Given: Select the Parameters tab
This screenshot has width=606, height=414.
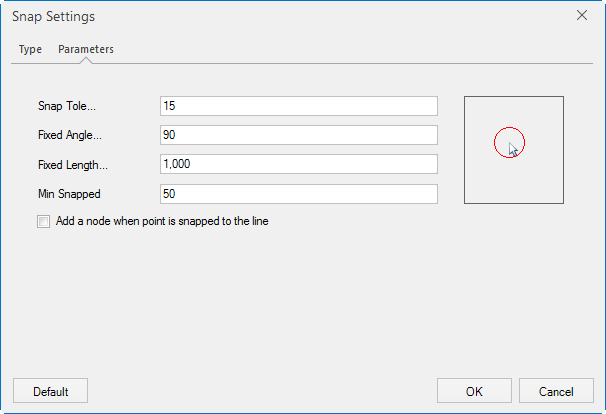Looking at the screenshot, I should click(x=86, y=49).
